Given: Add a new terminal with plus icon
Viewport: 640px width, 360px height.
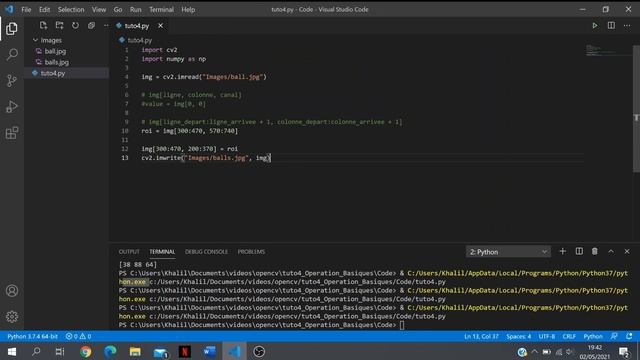Looking at the screenshot, I should tap(562, 251).
